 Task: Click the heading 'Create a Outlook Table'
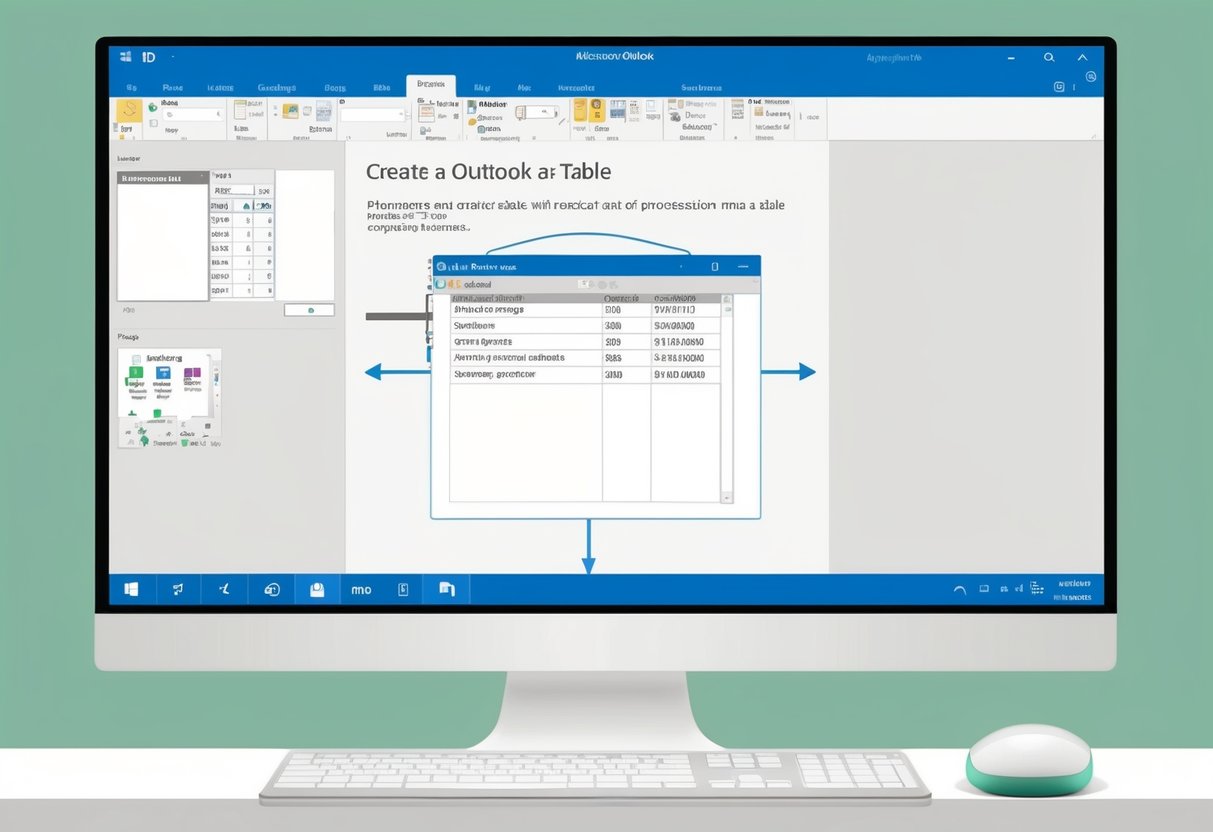488,171
